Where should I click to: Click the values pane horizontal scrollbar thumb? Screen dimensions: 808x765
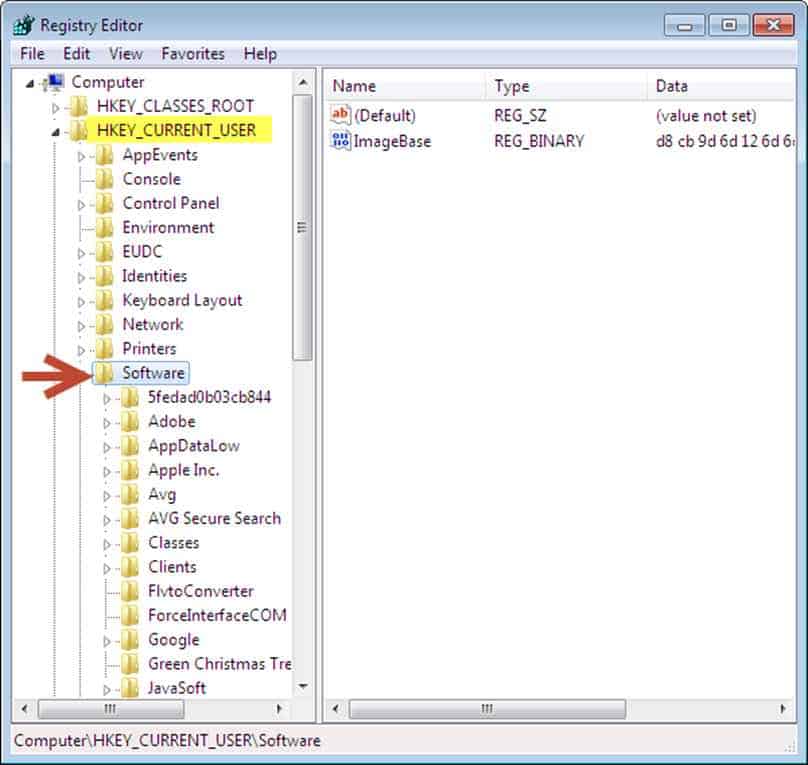click(x=487, y=709)
